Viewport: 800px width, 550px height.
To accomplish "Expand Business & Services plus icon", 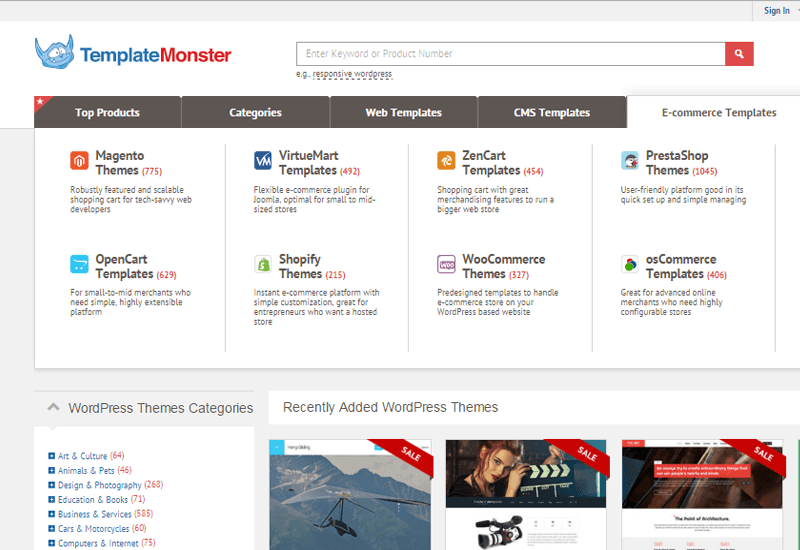I will click(52, 514).
